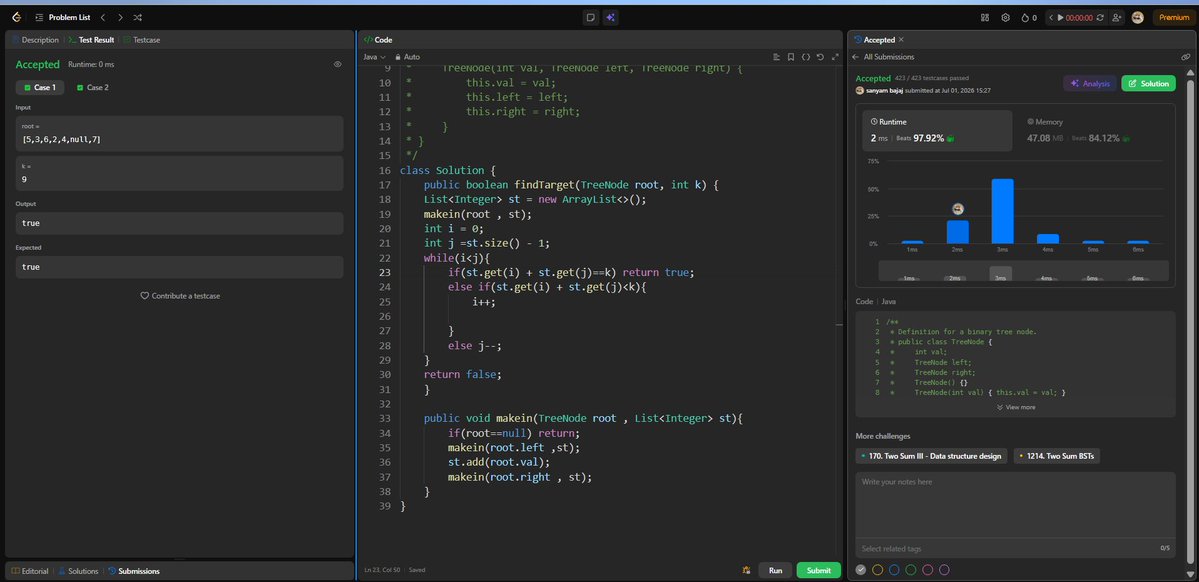Open the Editorial tab

click(x=30, y=571)
